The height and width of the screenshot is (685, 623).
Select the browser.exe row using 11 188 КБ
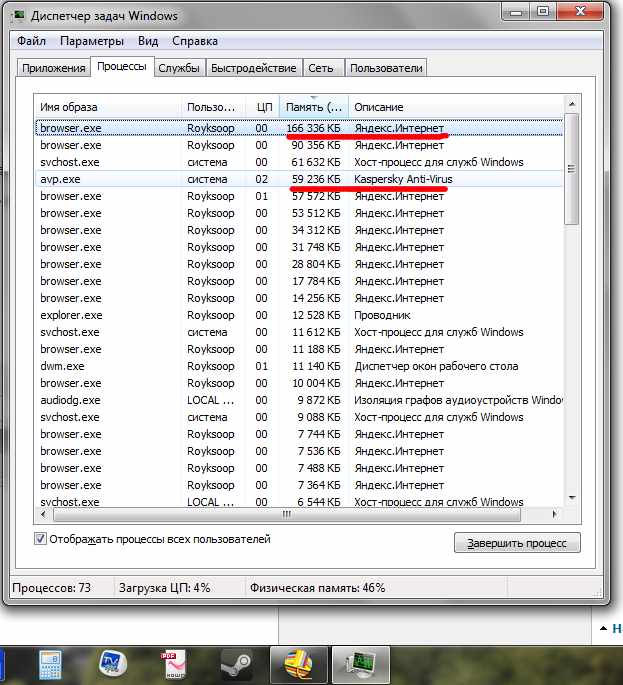299,349
